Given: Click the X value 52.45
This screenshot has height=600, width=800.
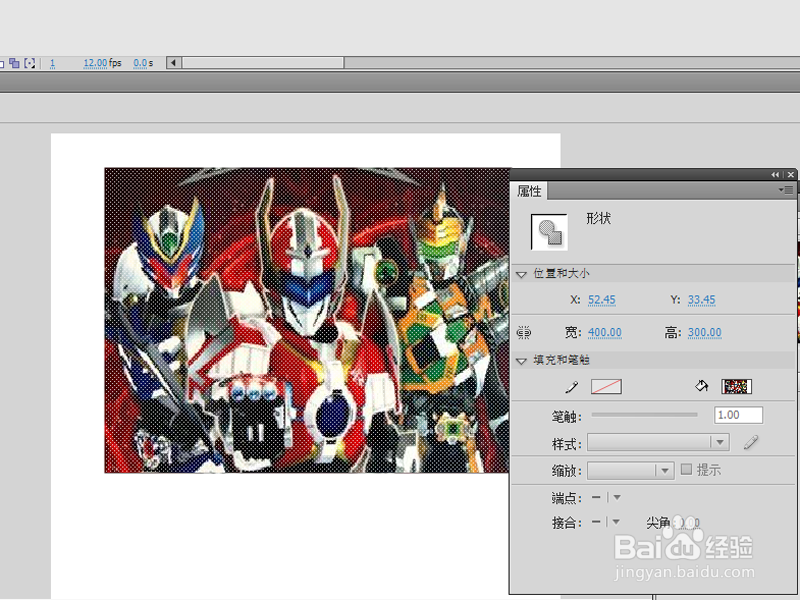Looking at the screenshot, I should (x=602, y=300).
